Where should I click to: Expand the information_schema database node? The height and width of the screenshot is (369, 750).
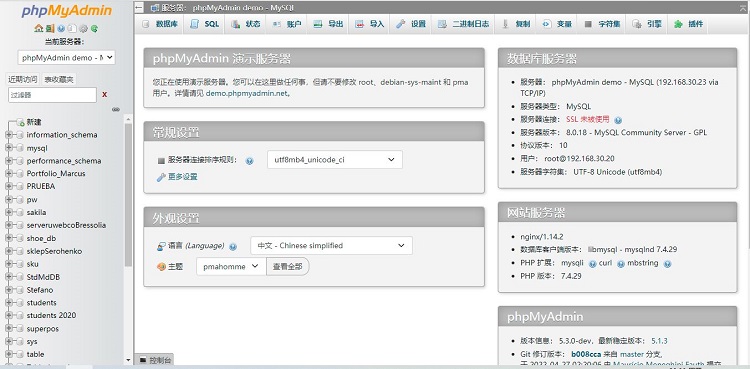pyautogui.click(x=9, y=135)
